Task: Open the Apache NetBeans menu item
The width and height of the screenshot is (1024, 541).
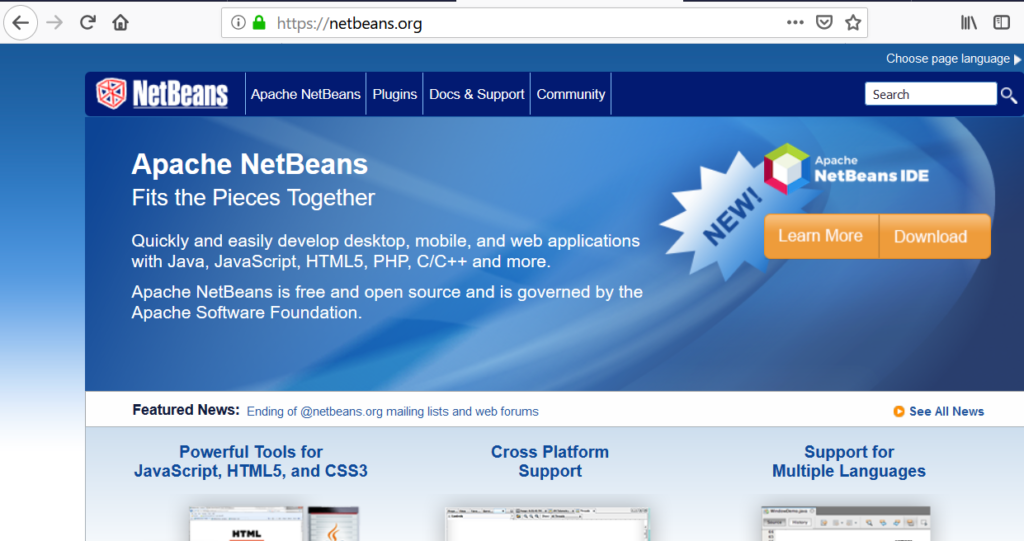Action: (305, 94)
